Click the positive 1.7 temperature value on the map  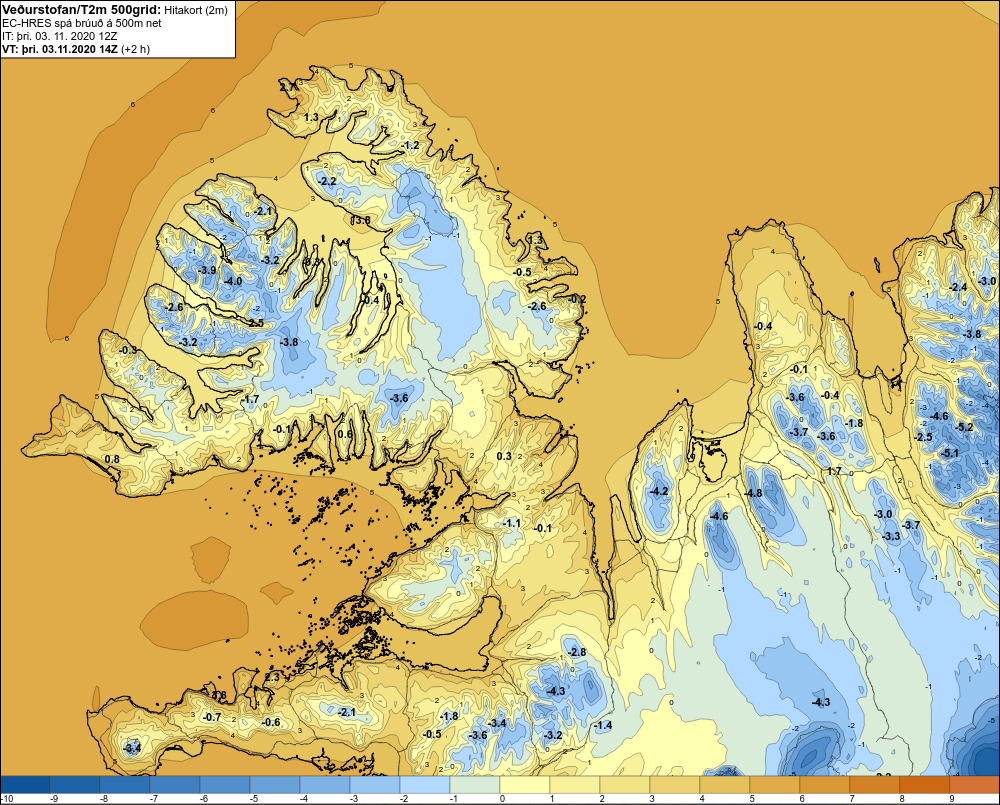834,471
